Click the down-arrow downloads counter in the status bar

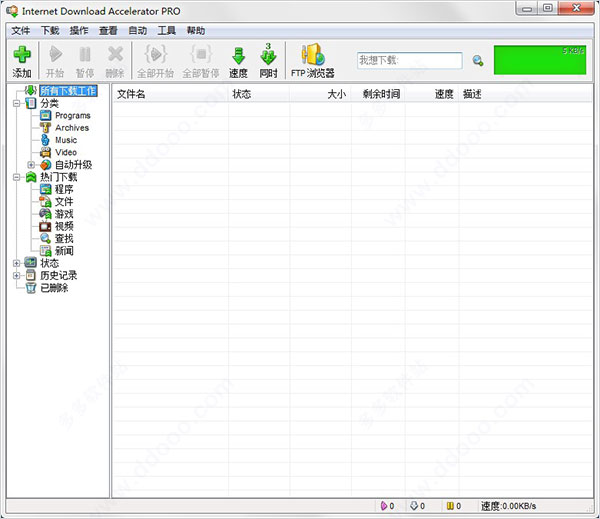click(417, 506)
